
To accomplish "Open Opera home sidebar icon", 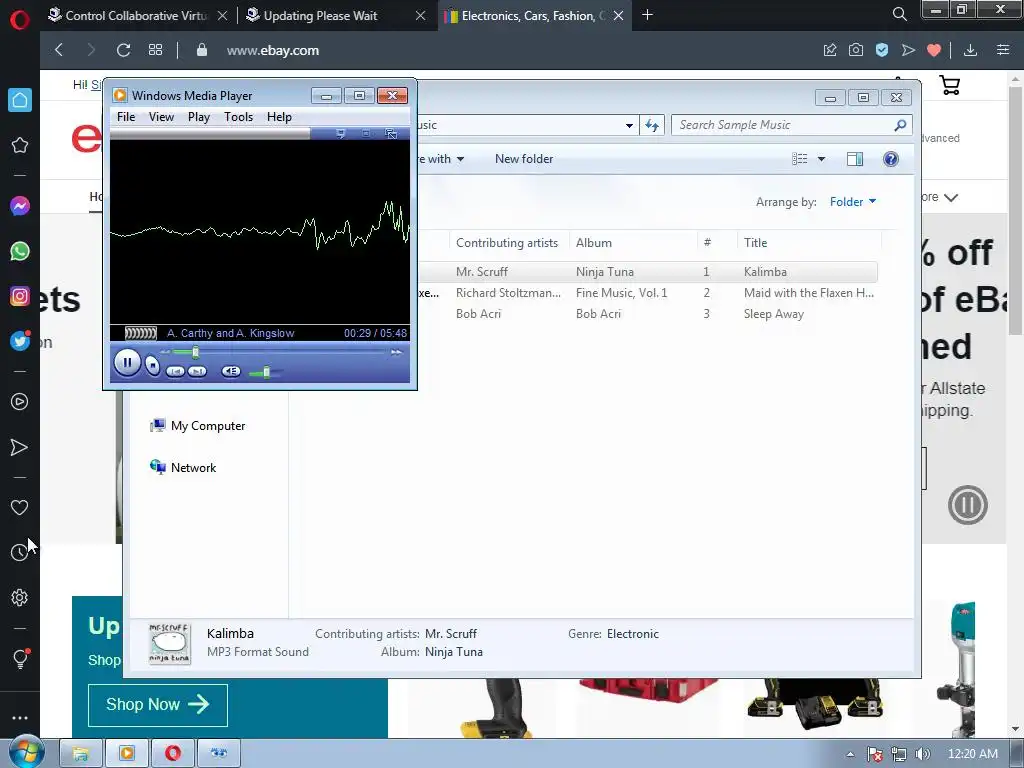I will tap(20, 100).
